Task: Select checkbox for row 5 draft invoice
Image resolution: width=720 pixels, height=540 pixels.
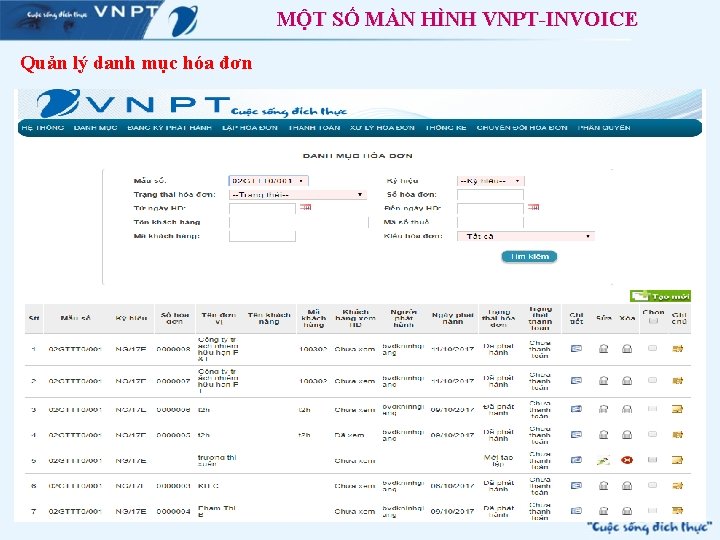Action: pyautogui.click(x=652, y=460)
